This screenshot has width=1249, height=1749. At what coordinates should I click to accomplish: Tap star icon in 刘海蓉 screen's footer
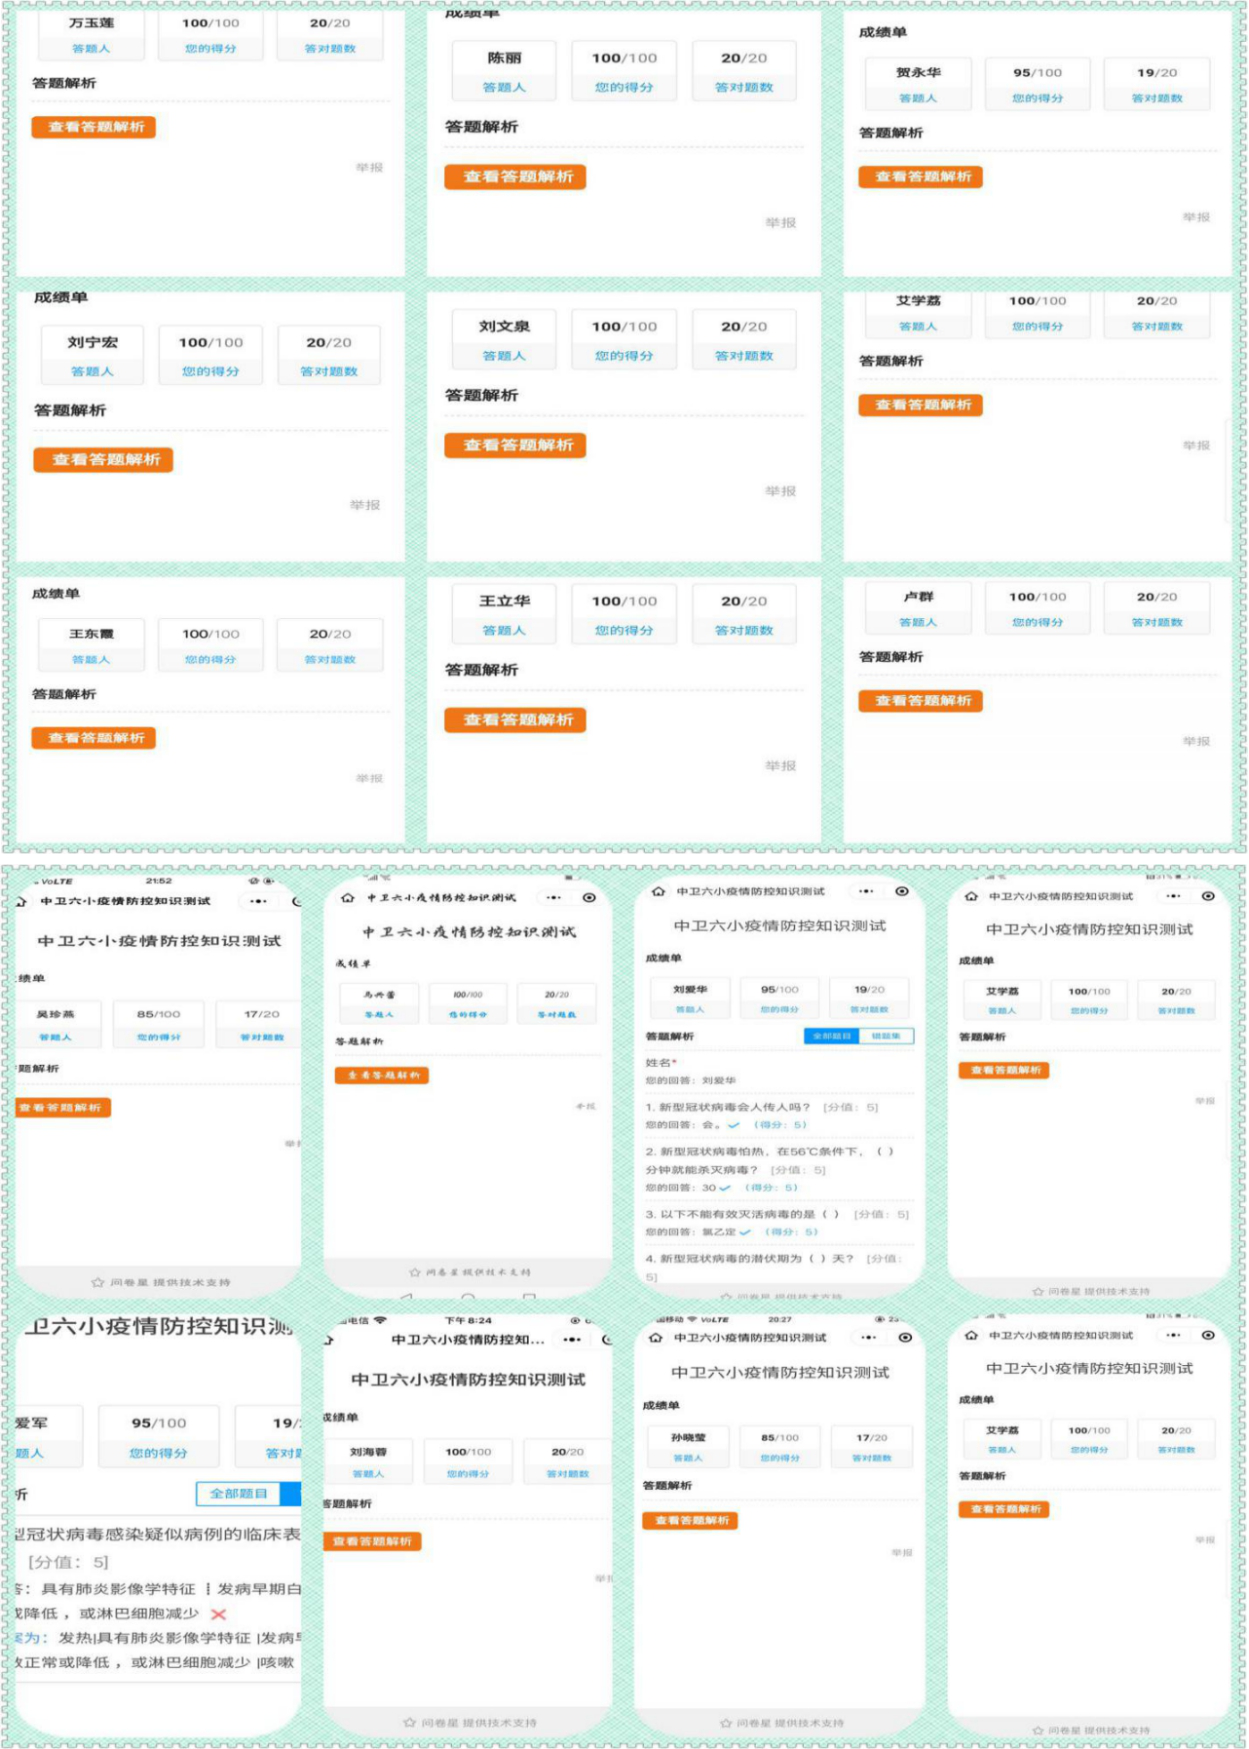coord(409,1722)
